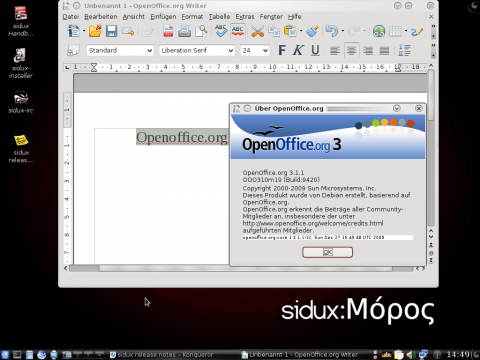The width and height of the screenshot is (480, 360).
Task: Open the Liberation Serif font dropdown
Action: coord(230,51)
